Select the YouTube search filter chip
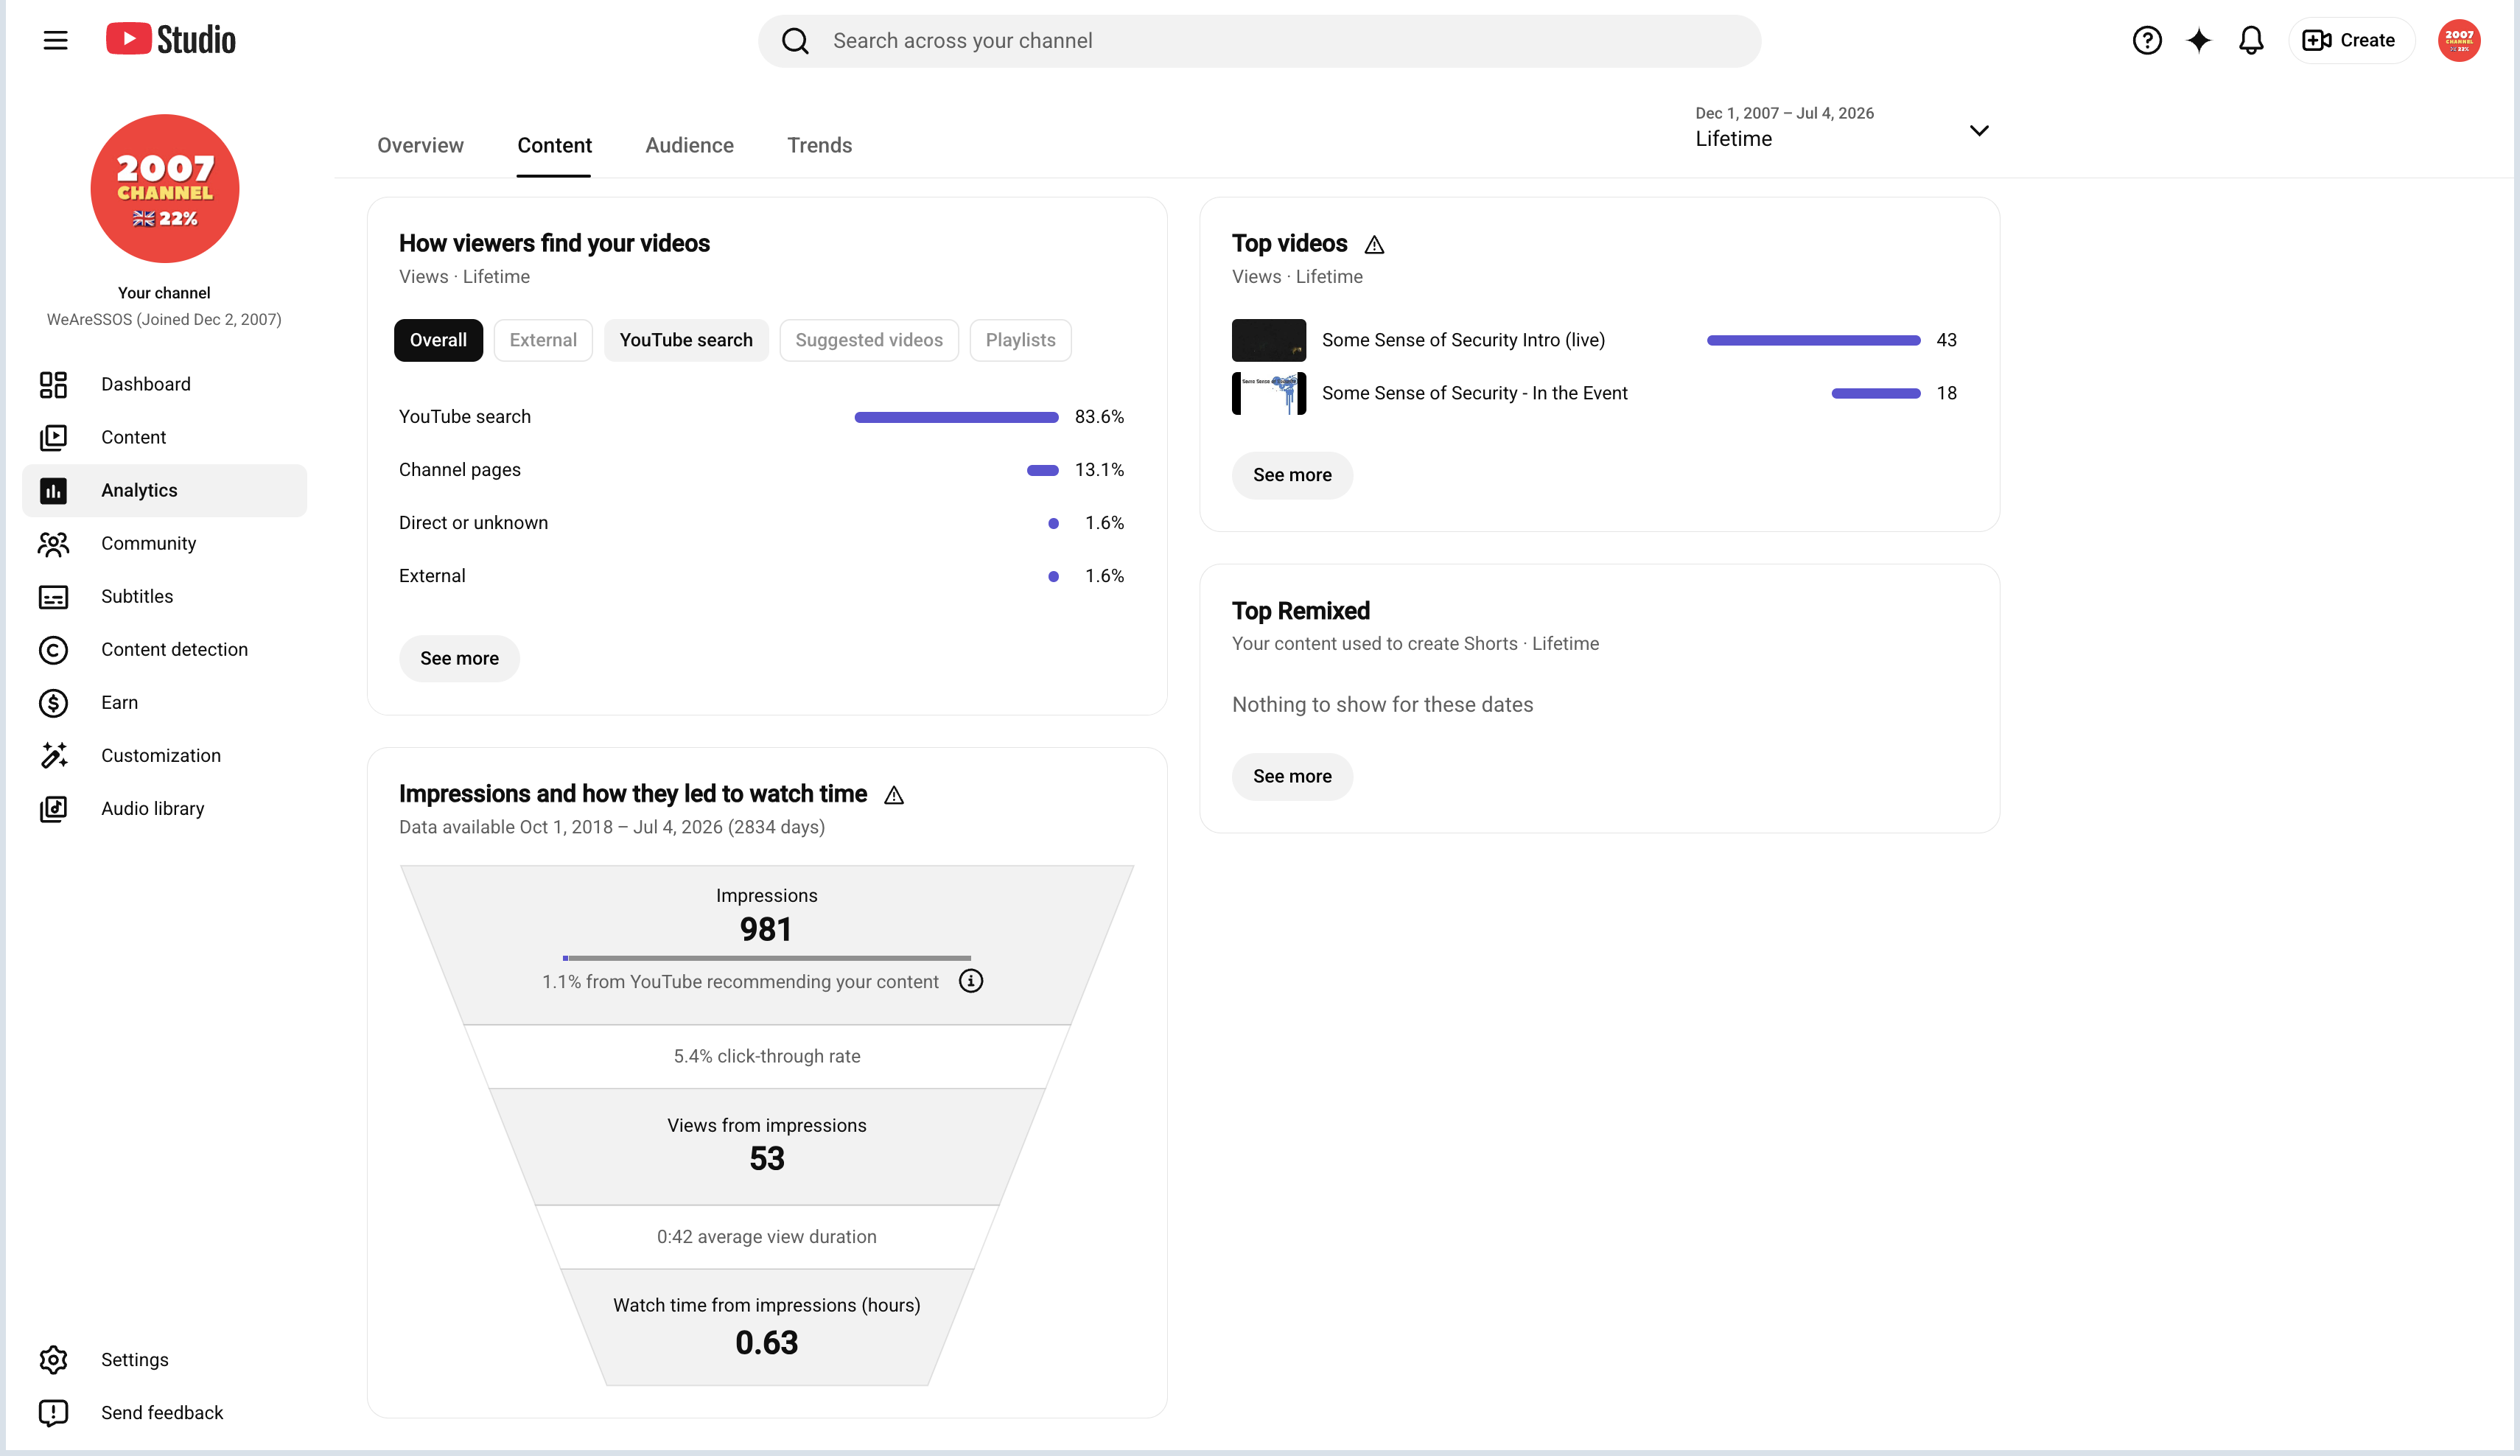This screenshot has width=2520, height=1456. pos(686,340)
